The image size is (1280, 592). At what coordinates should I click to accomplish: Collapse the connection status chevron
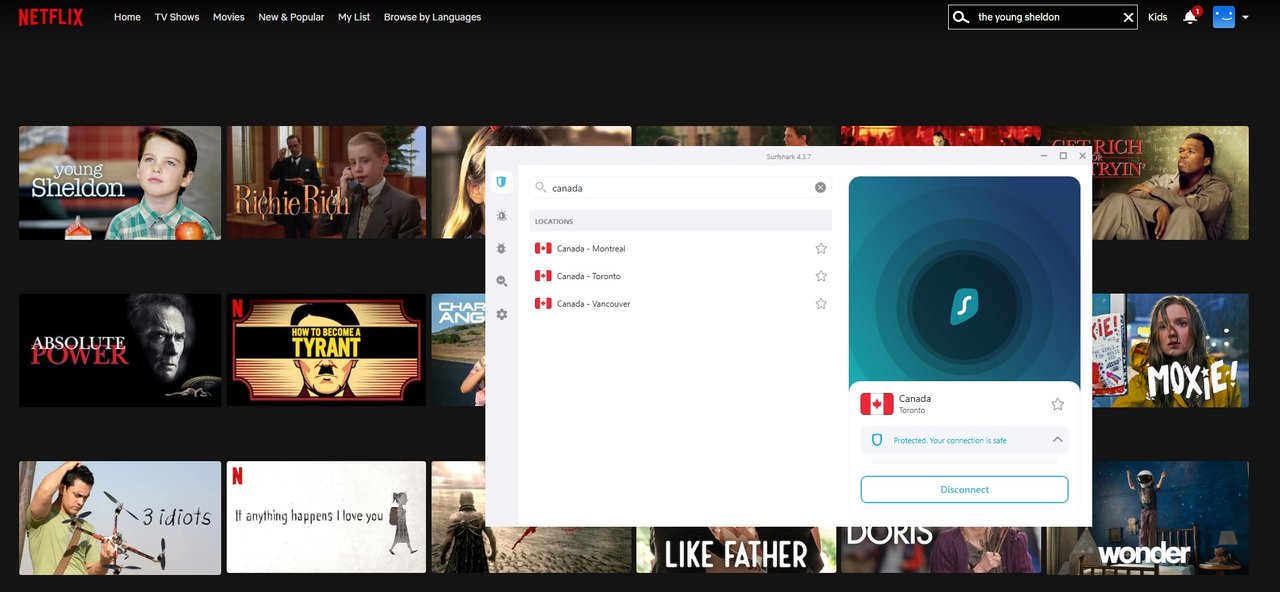click(x=1057, y=440)
